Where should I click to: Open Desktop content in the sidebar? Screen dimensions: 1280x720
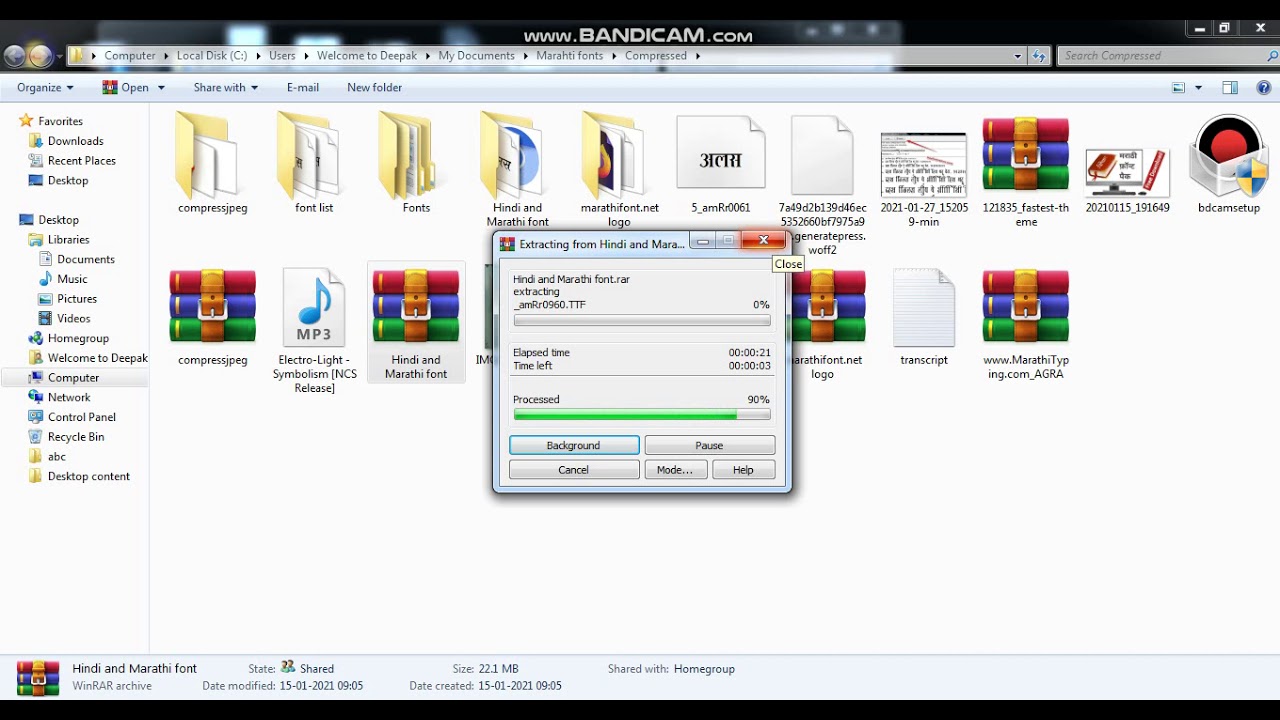88,477
